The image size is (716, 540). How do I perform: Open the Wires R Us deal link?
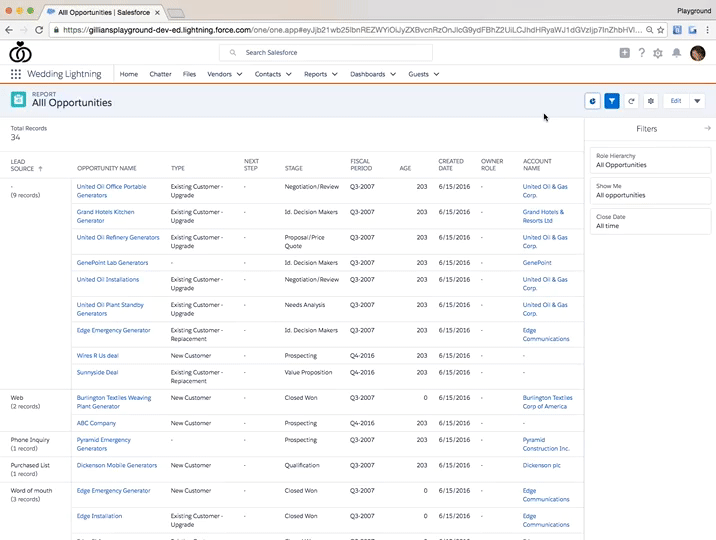click(x=98, y=356)
